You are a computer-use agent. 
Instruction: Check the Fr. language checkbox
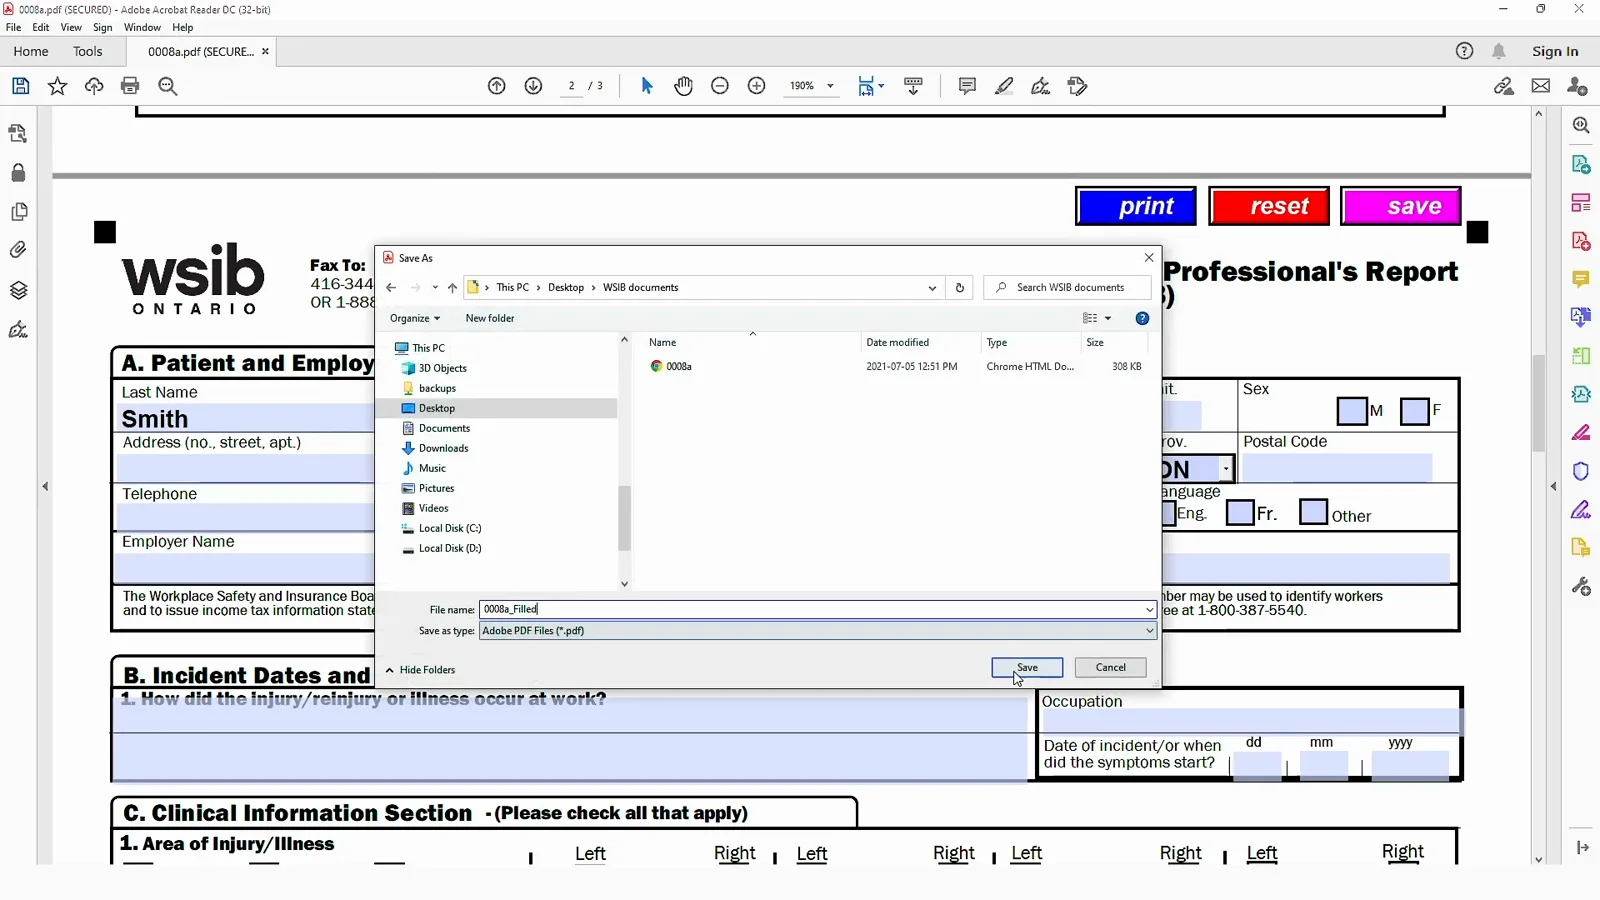pos(1240,513)
